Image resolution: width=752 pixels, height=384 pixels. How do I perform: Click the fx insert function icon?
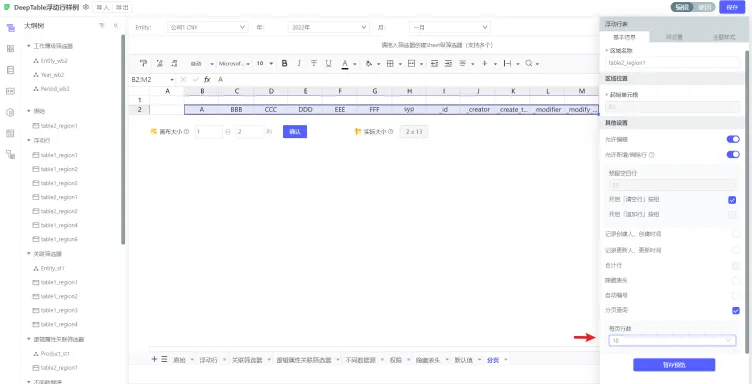207,80
